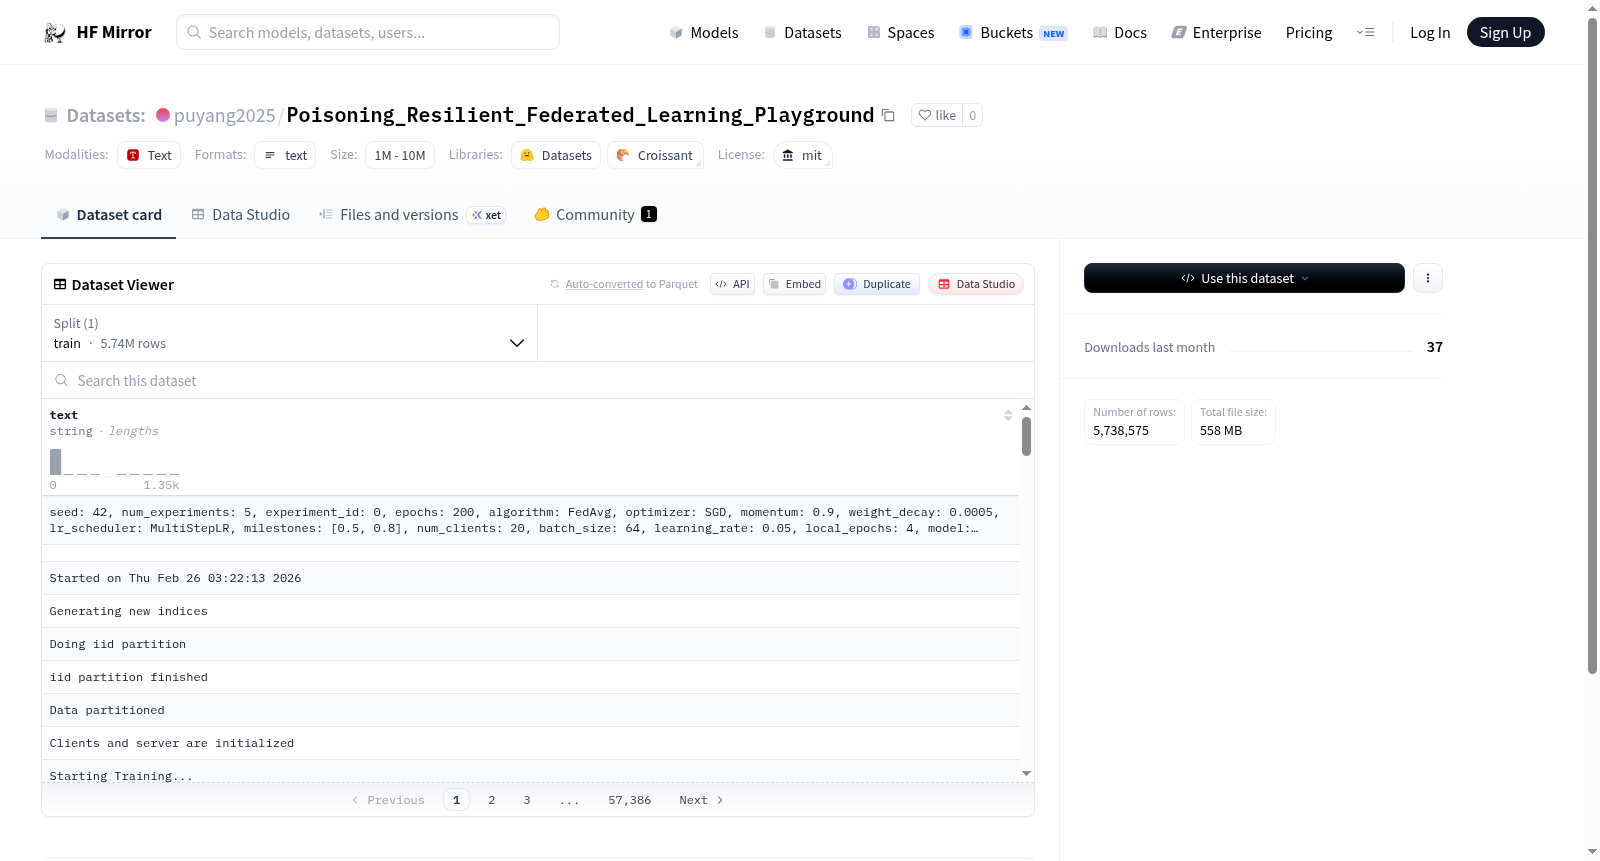Screen dimensions: 1600x861
Task: Expand the train split dropdown
Action: coord(289,333)
